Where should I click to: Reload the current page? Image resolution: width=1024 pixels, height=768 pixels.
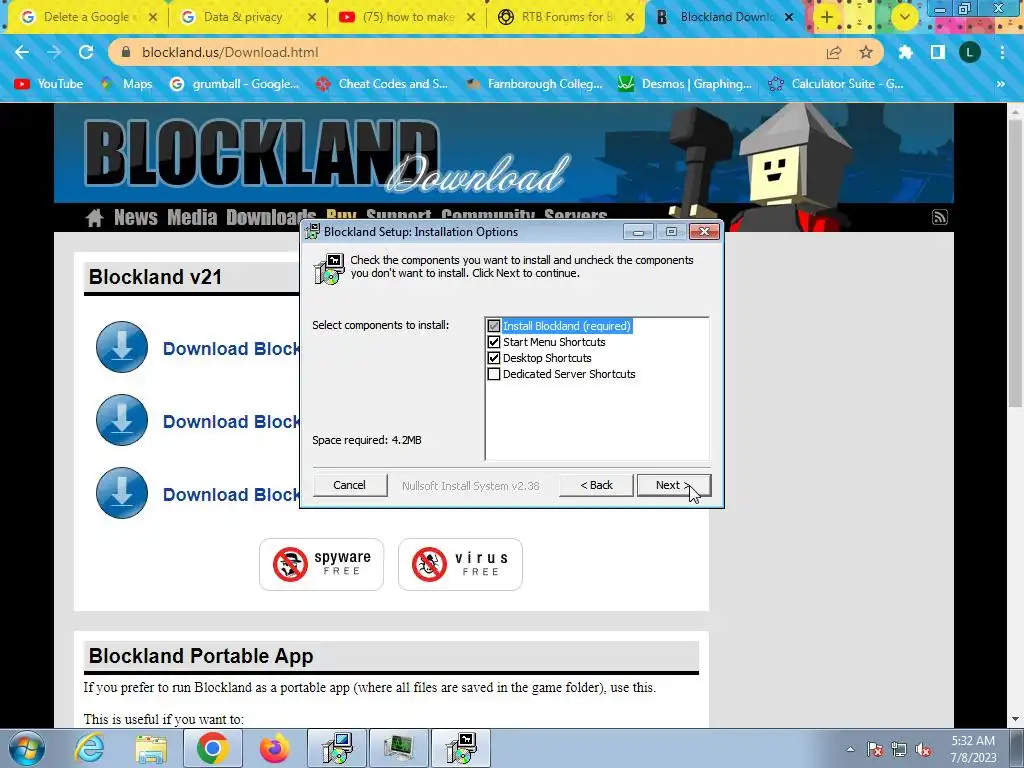click(86, 52)
